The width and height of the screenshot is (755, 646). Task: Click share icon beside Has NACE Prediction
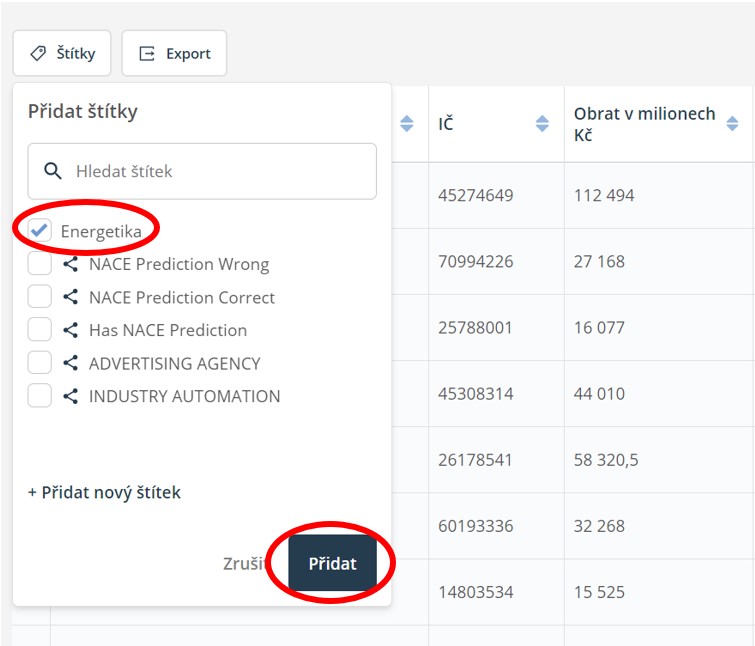tap(71, 330)
